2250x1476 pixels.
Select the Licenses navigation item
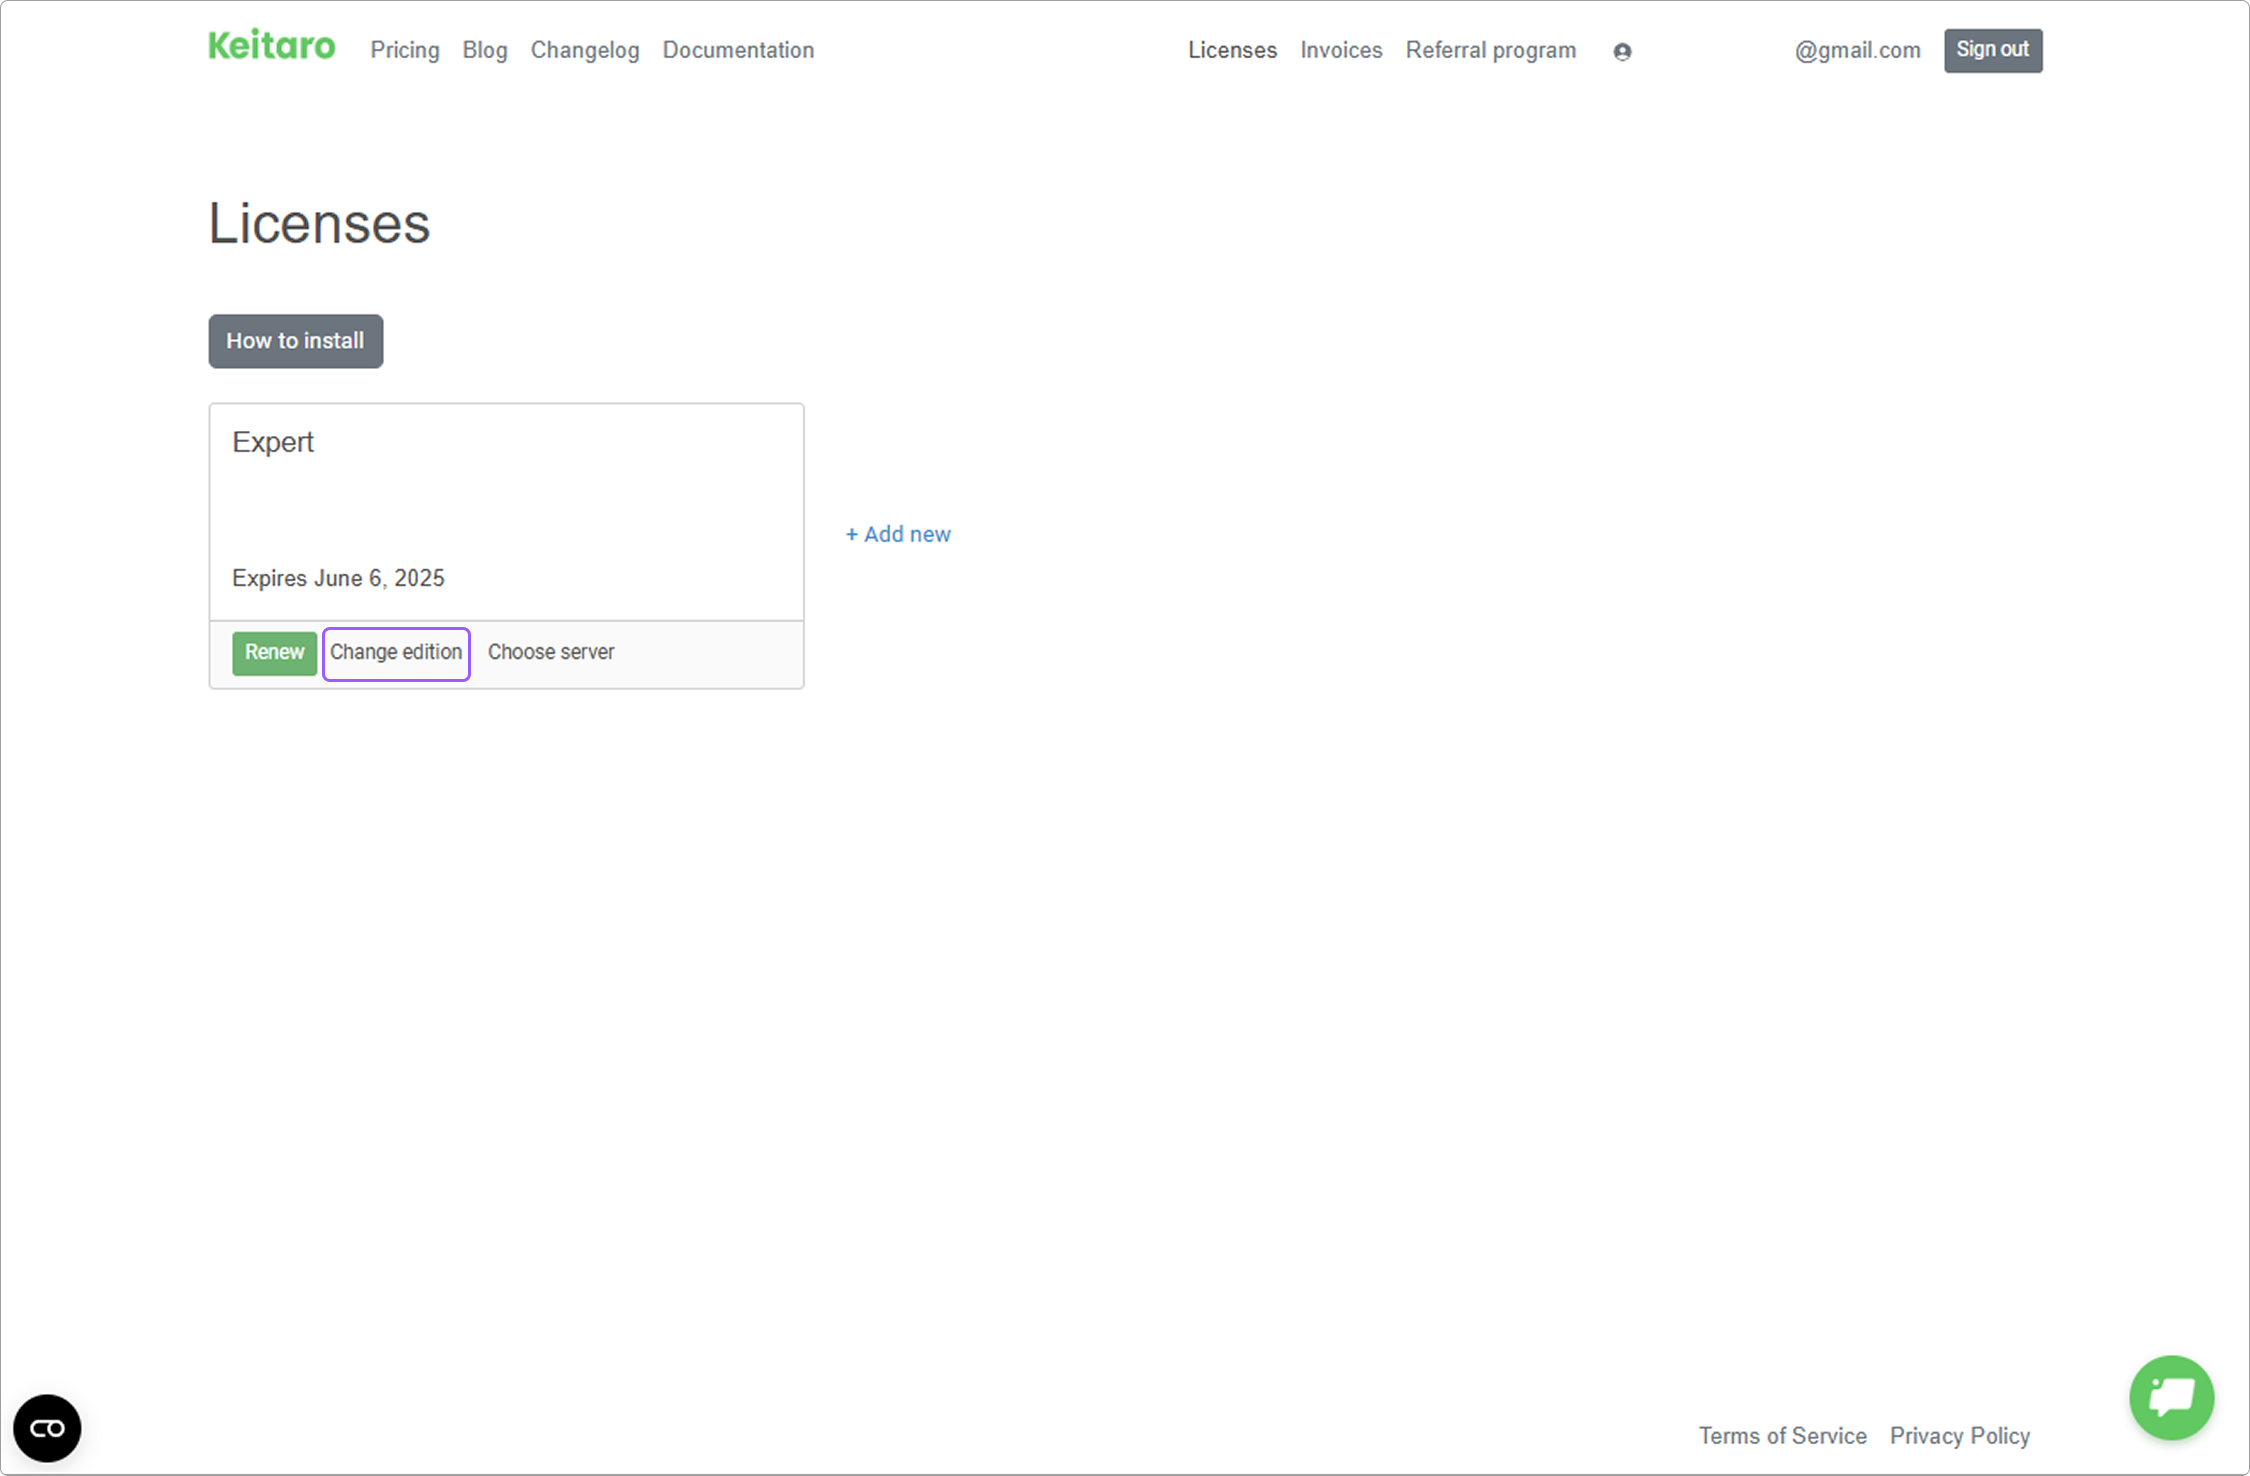[1232, 50]
